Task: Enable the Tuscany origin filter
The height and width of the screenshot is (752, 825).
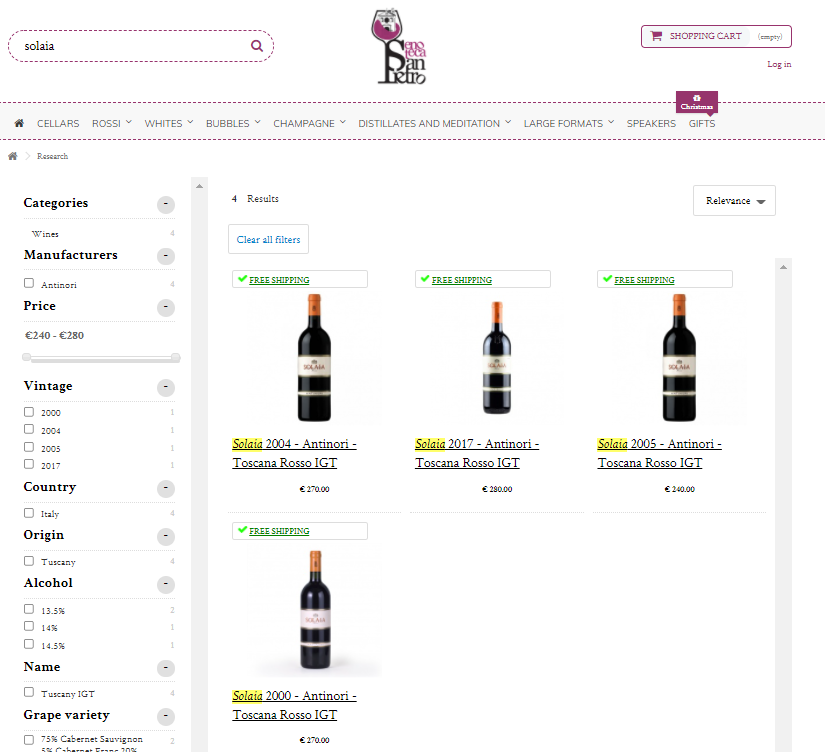Action: (x=29, y=561)
